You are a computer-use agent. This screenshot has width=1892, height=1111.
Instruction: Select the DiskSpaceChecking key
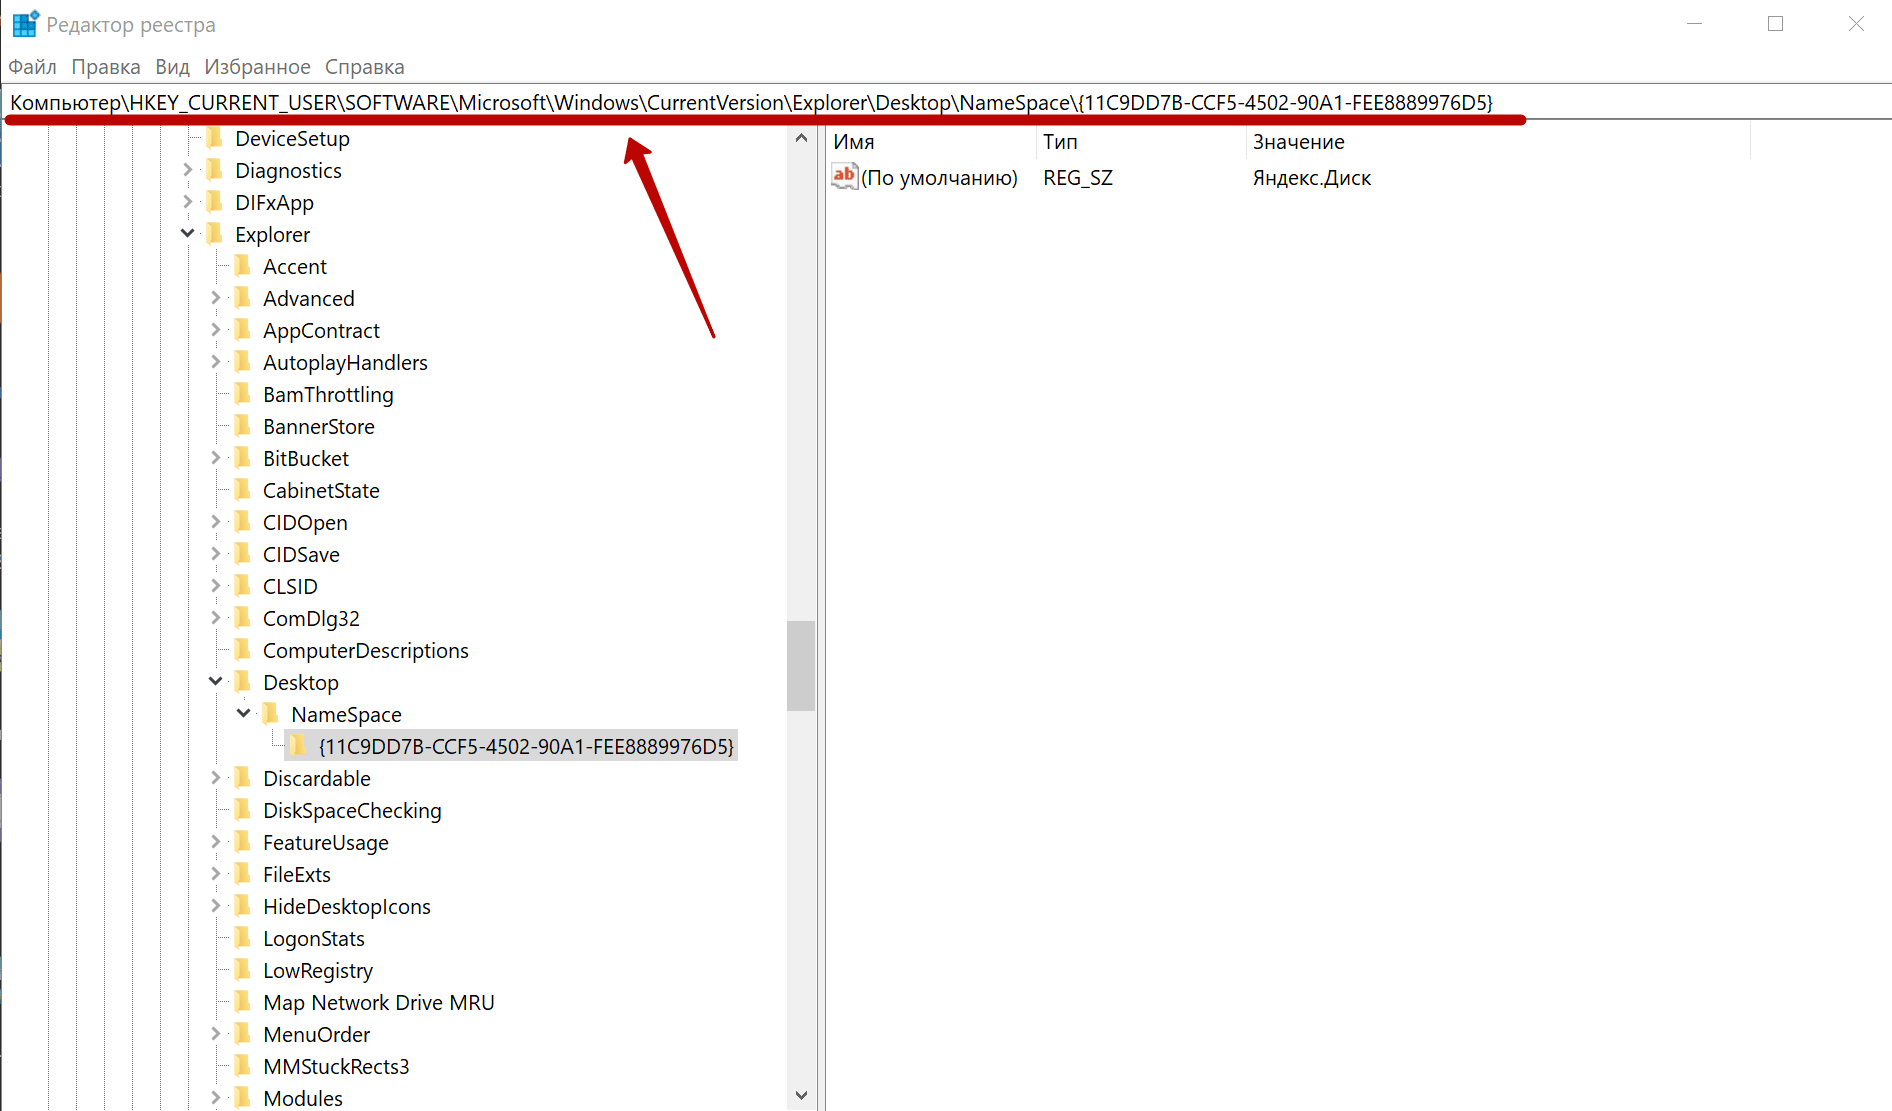[x=352, y=811]
